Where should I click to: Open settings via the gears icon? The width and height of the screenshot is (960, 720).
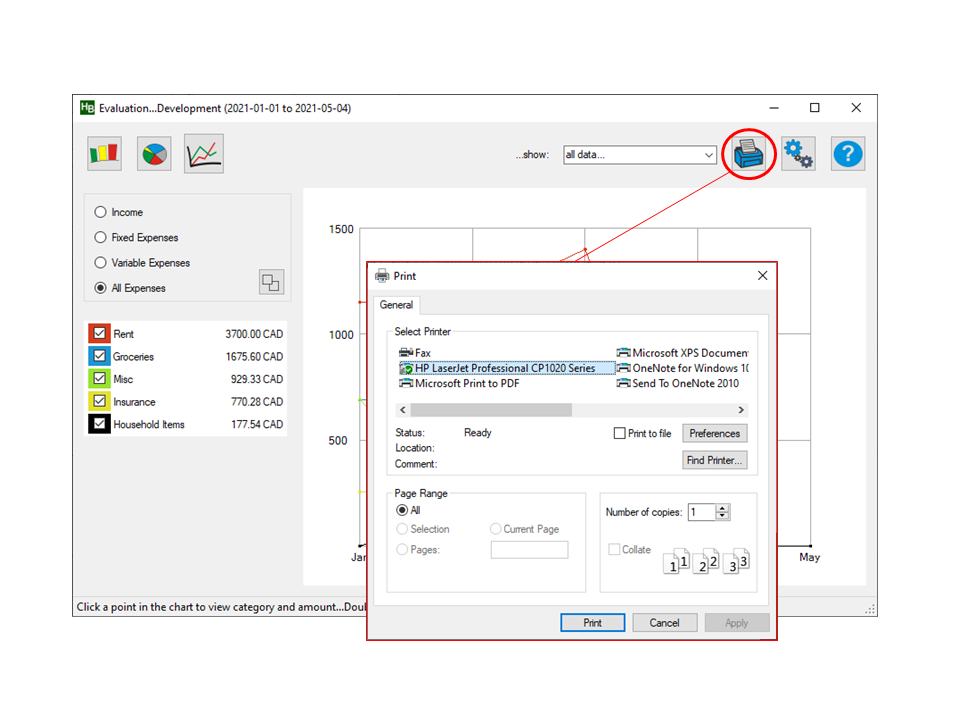798,154
